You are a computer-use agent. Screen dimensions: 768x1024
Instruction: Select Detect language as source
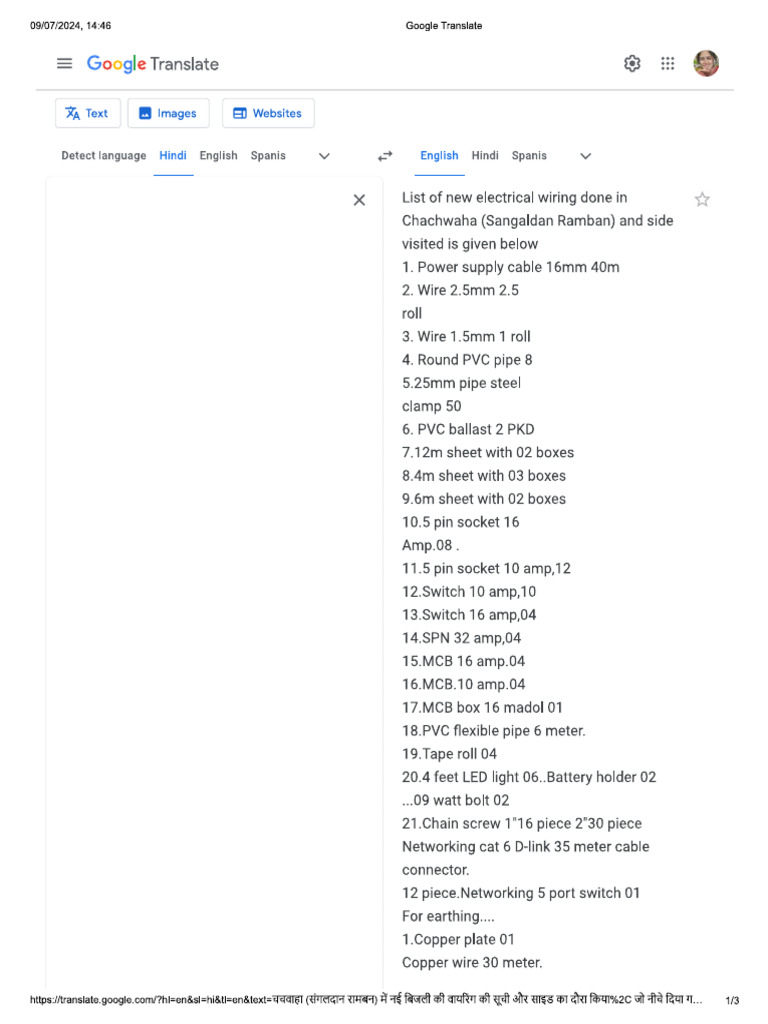(103, 156)
